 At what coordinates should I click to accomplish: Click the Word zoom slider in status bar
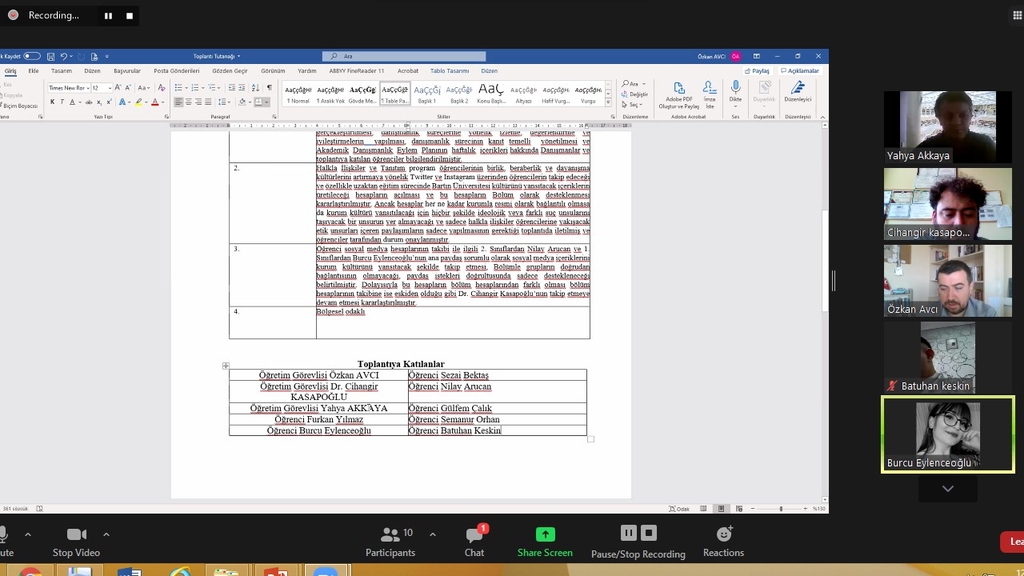[x=781, y=509]
